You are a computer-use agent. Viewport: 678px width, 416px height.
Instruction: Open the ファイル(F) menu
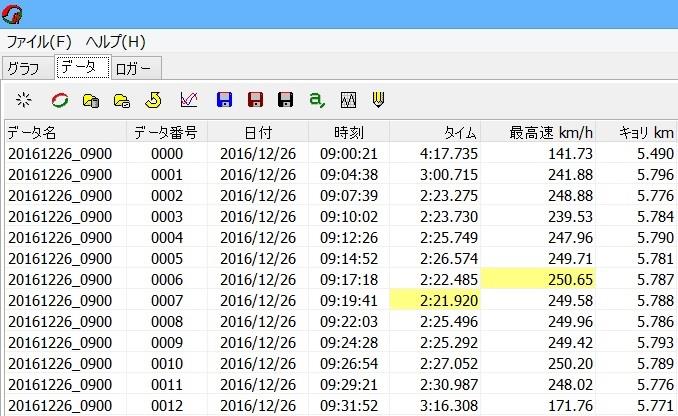pos(39,42)
